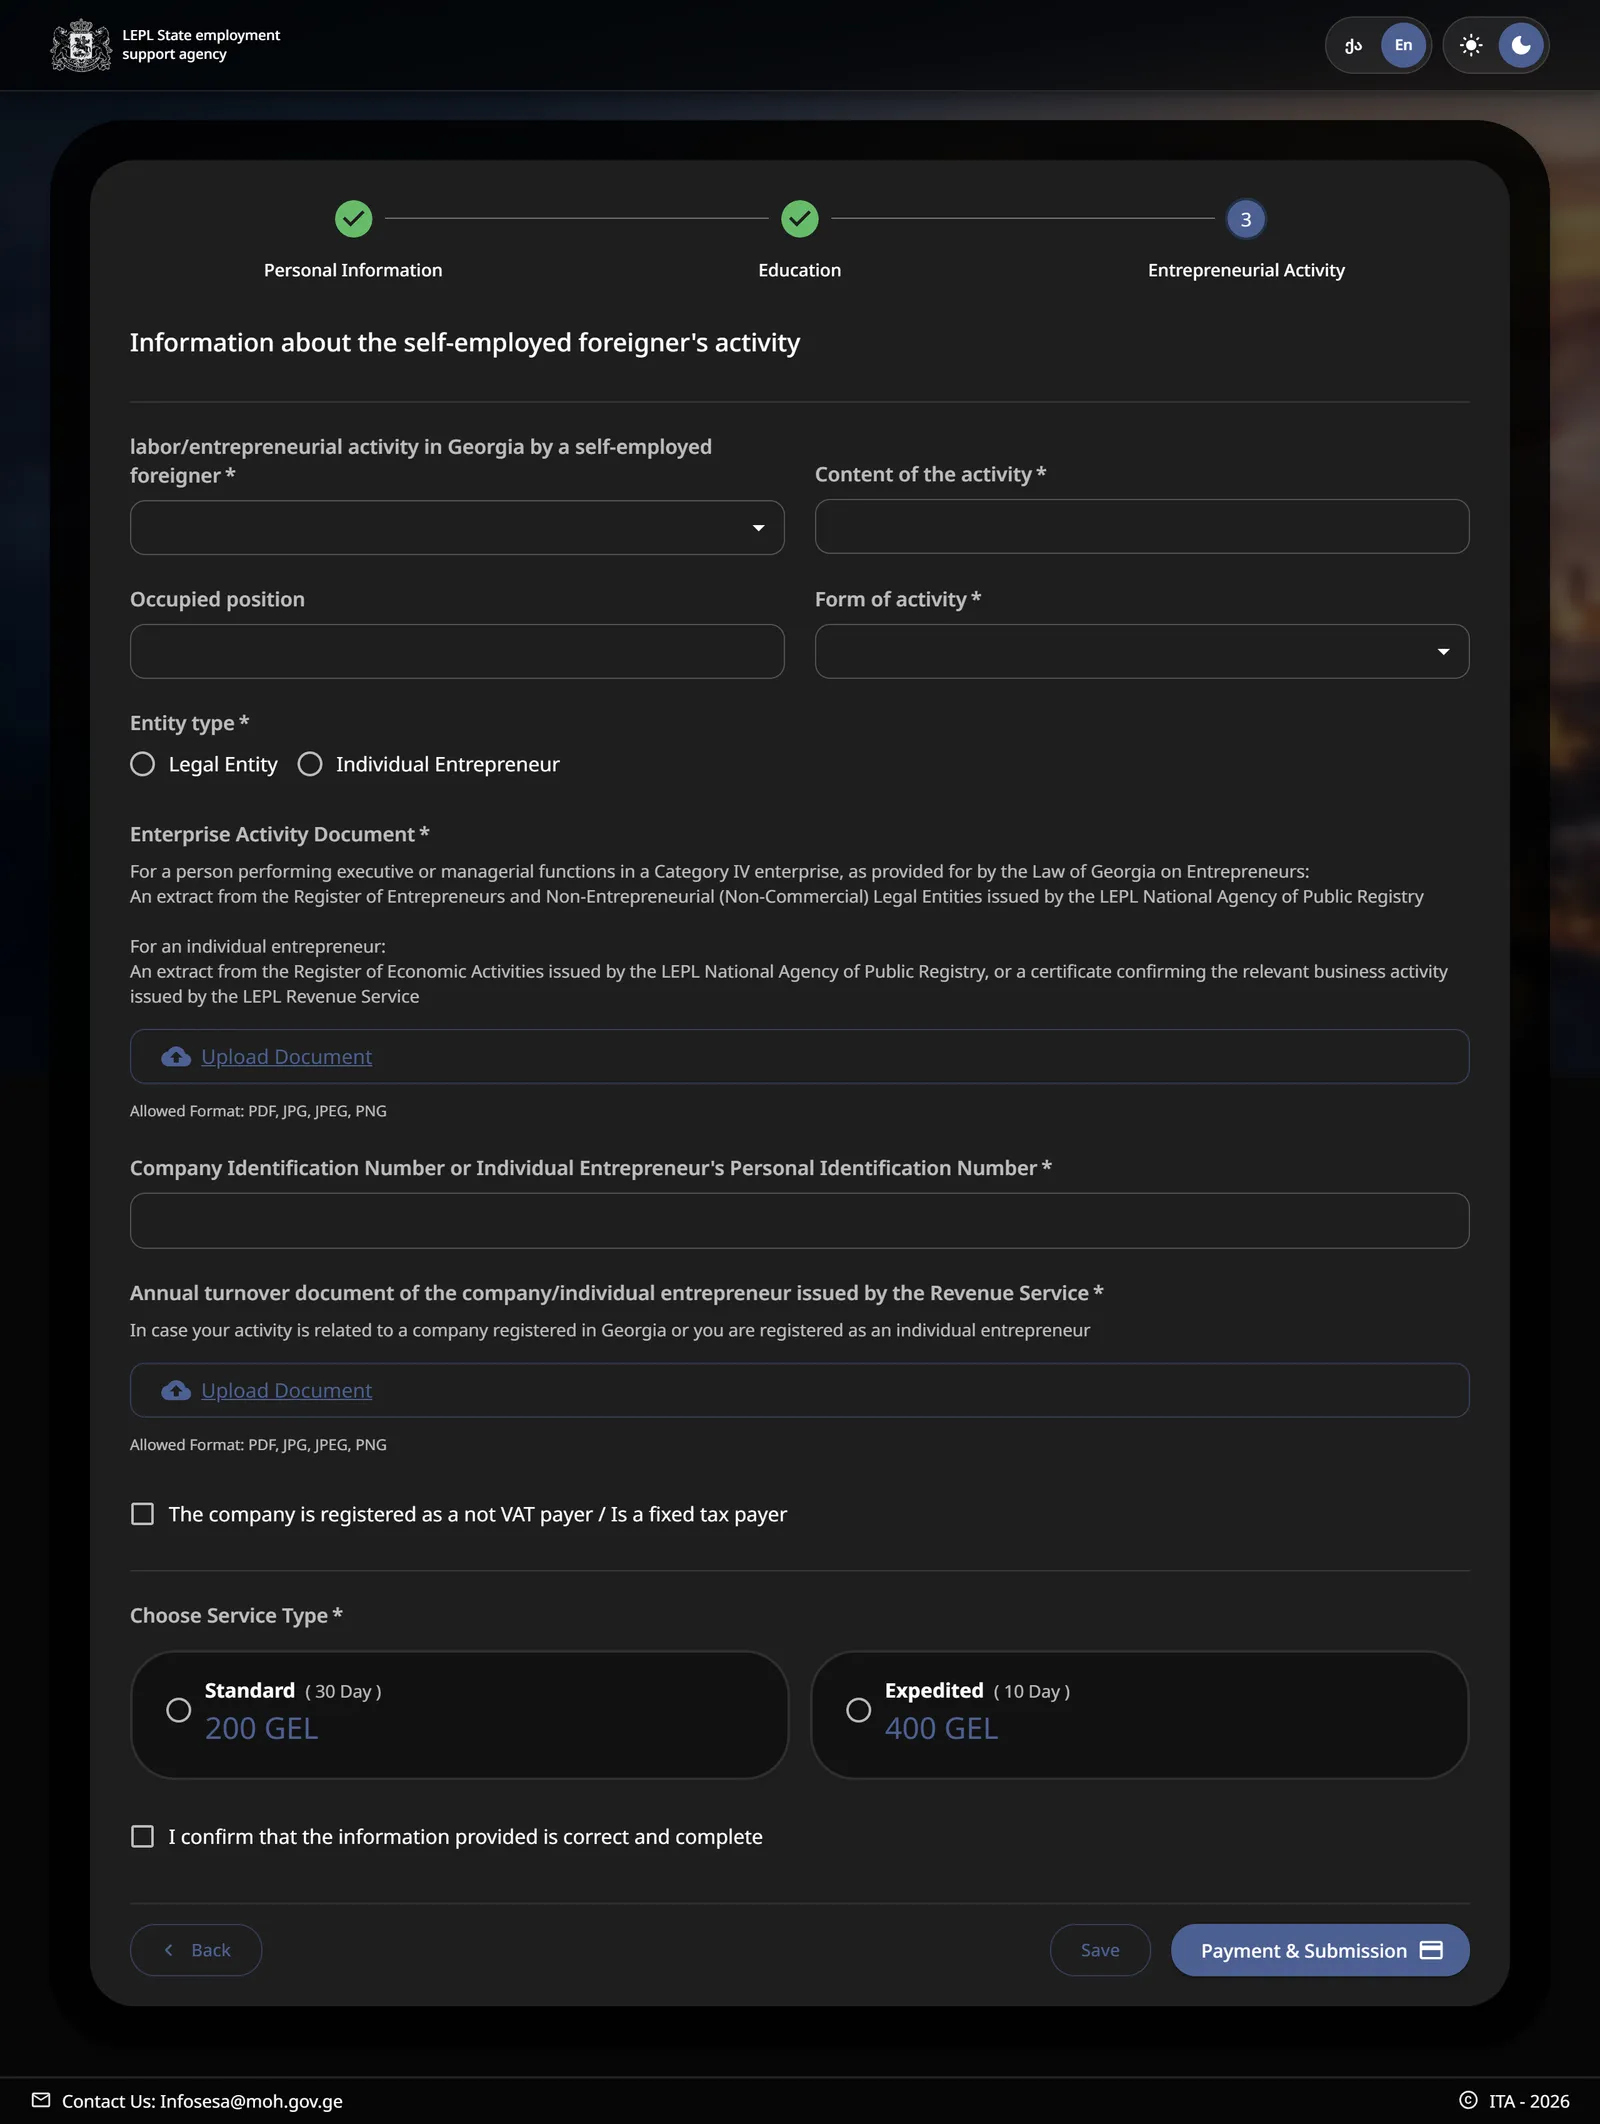Go to the Entrepreneurial Activity step 3
Screen dimensions: 1600x2124
[1246, 219]
